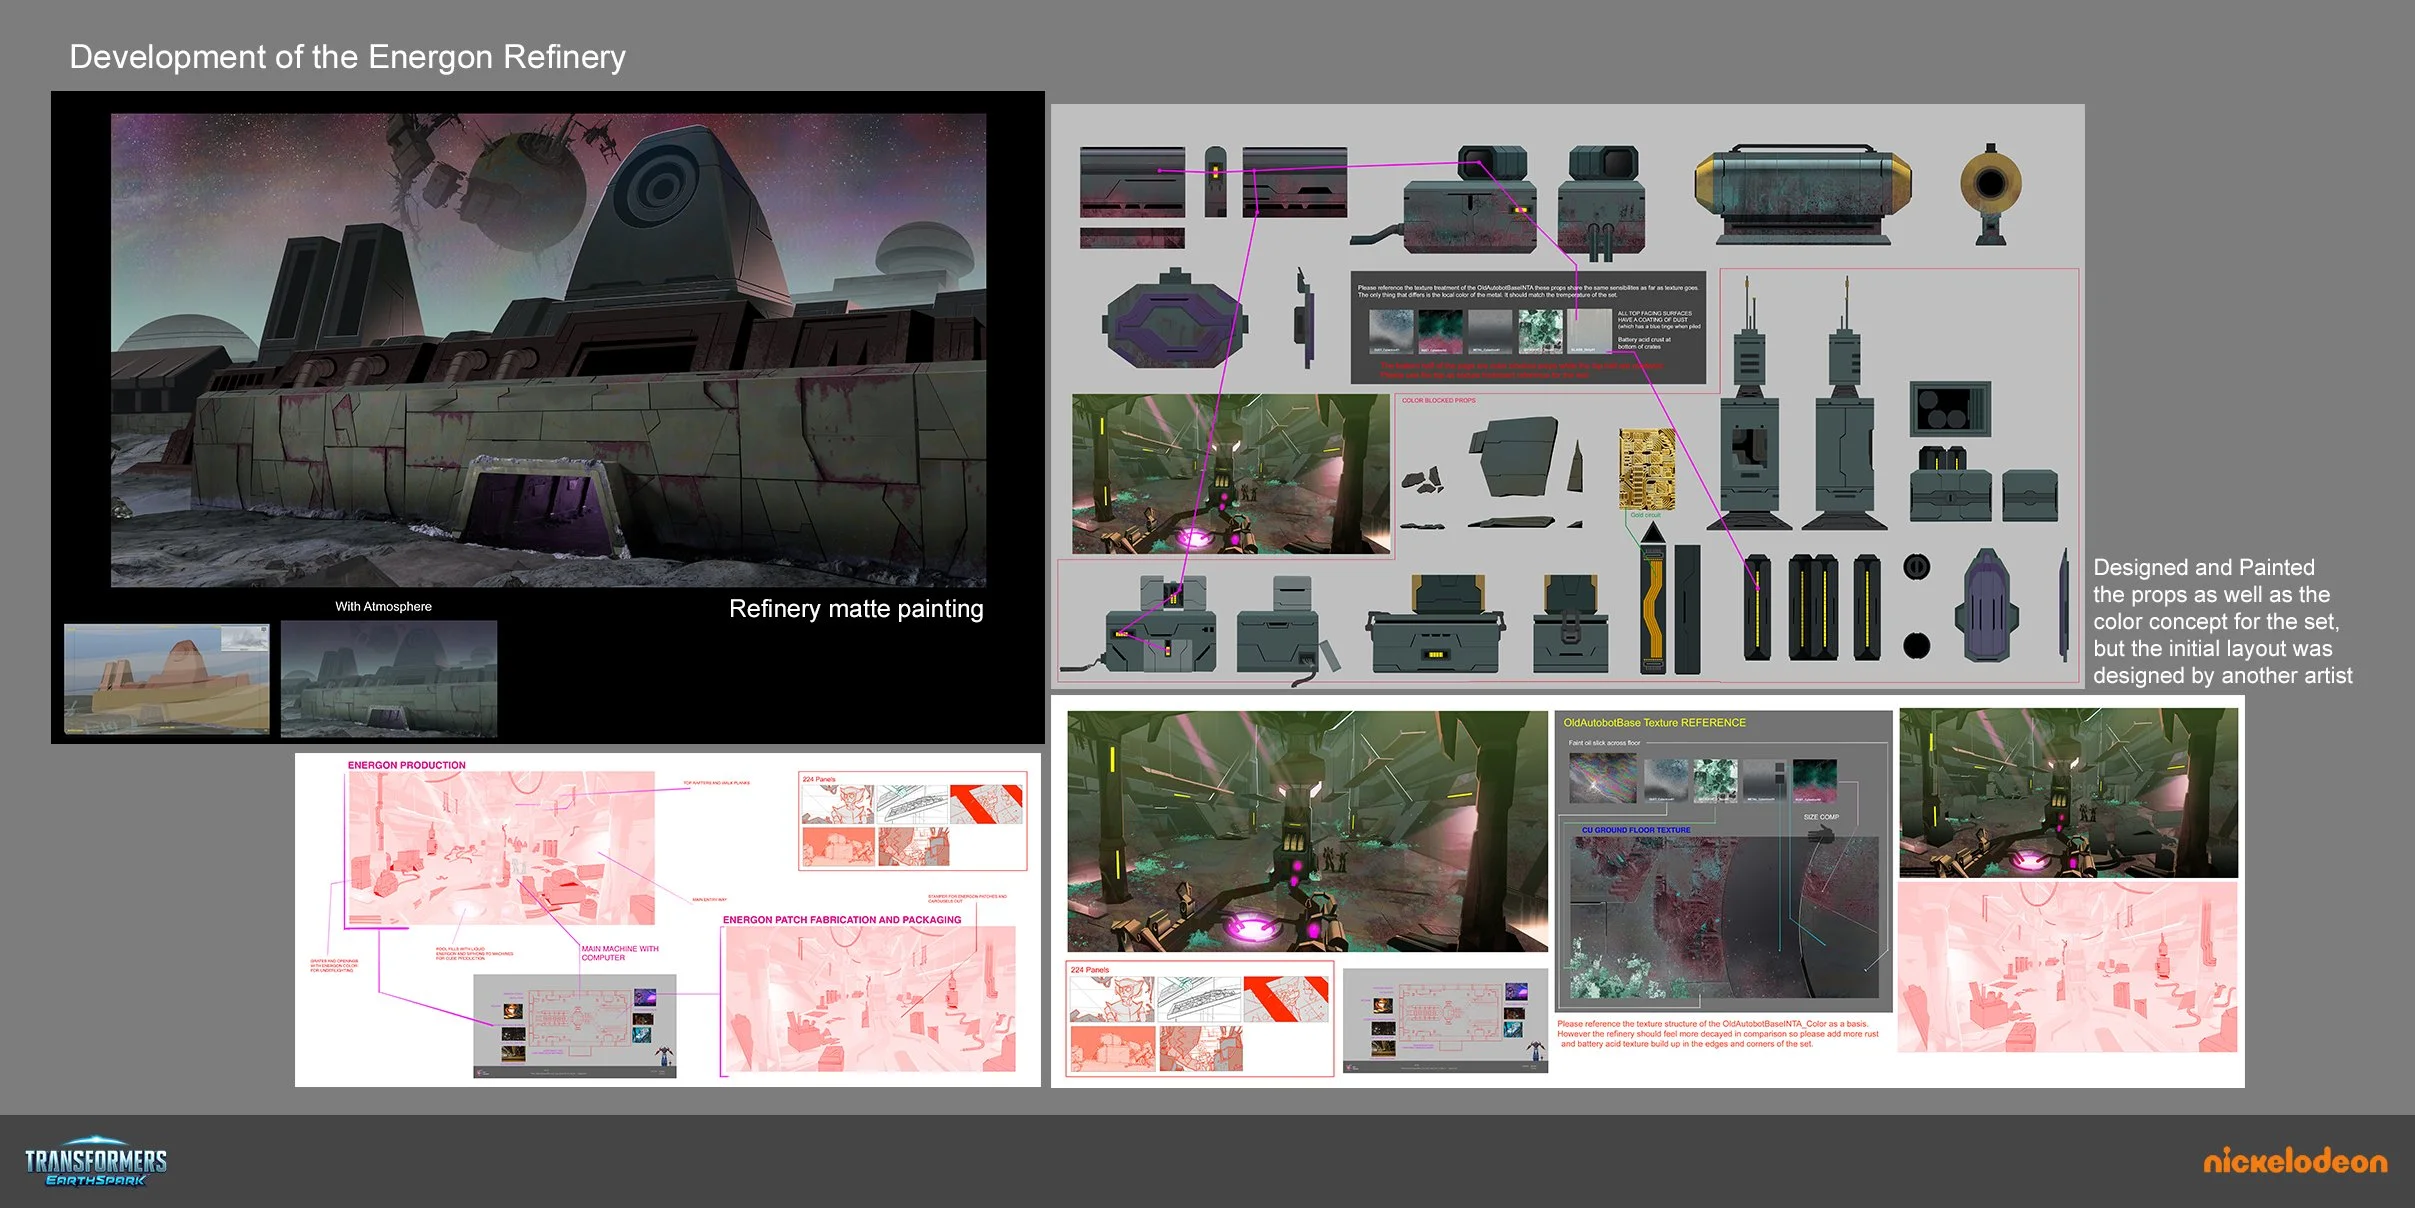Click the red 'Please reference the texture structure' note
2415x1208 pixels.
coord(1717,1034)
